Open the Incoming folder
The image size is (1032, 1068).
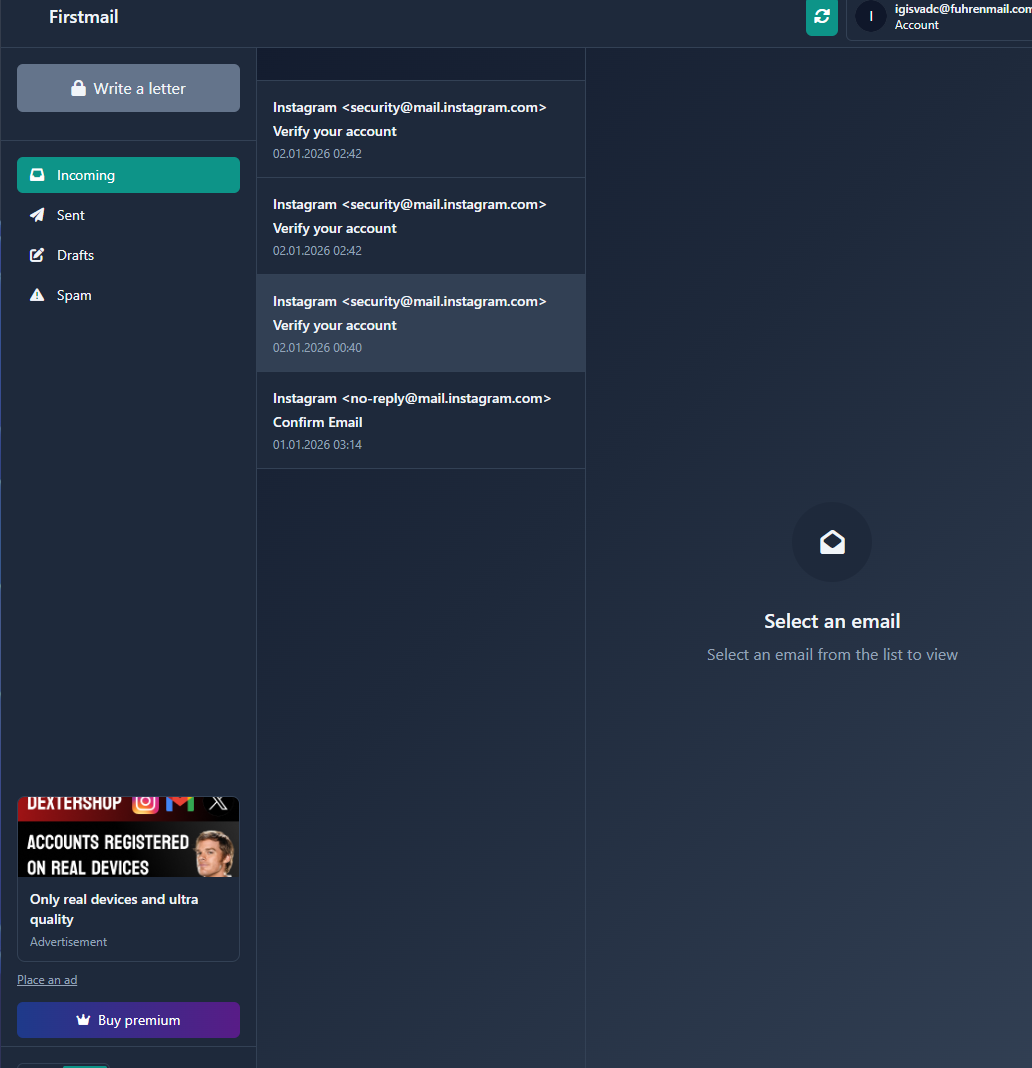128,175
